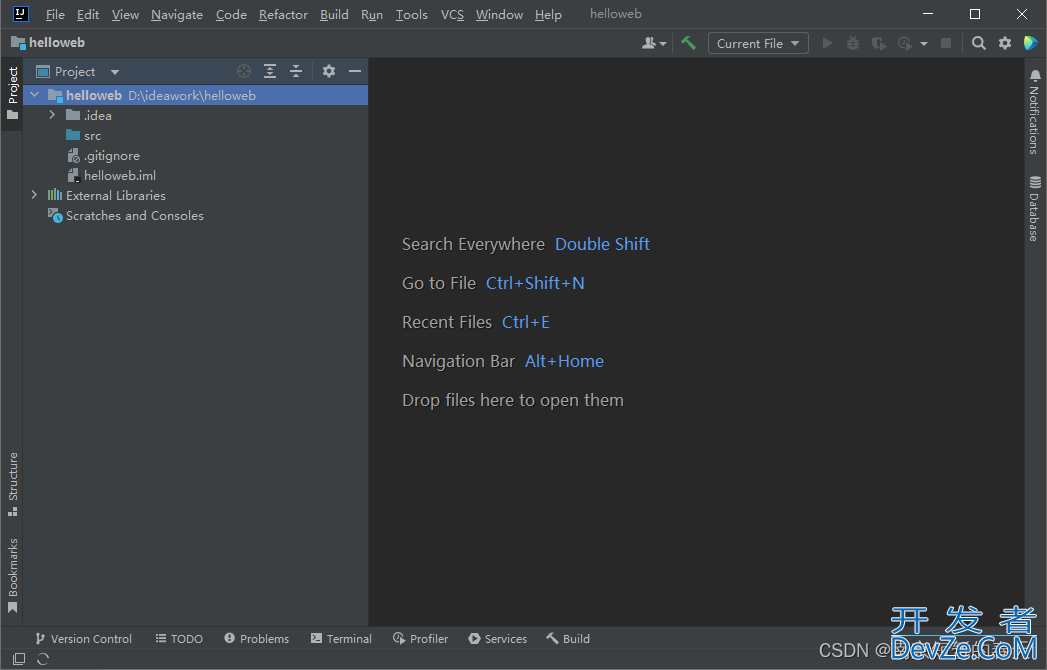Open the View menu

click(x=125, y=15)
